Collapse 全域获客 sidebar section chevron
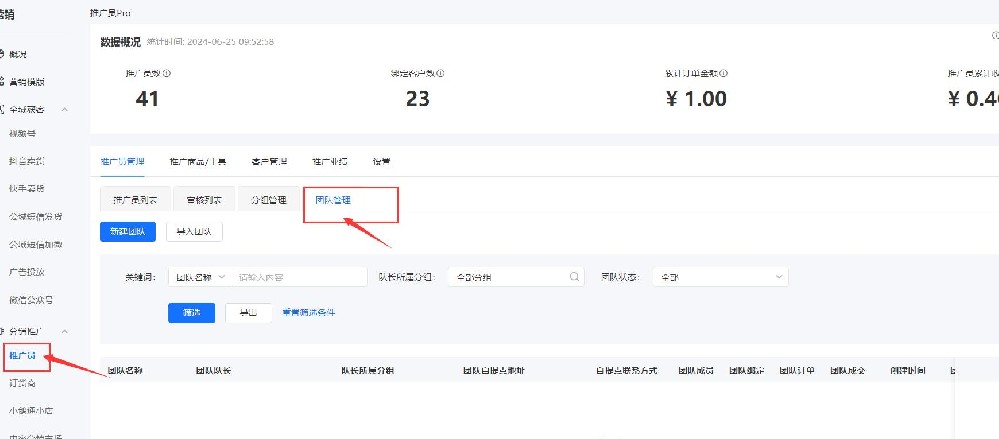Image resolution: width=999 pixels, height=439 pixels. point(64,110)
